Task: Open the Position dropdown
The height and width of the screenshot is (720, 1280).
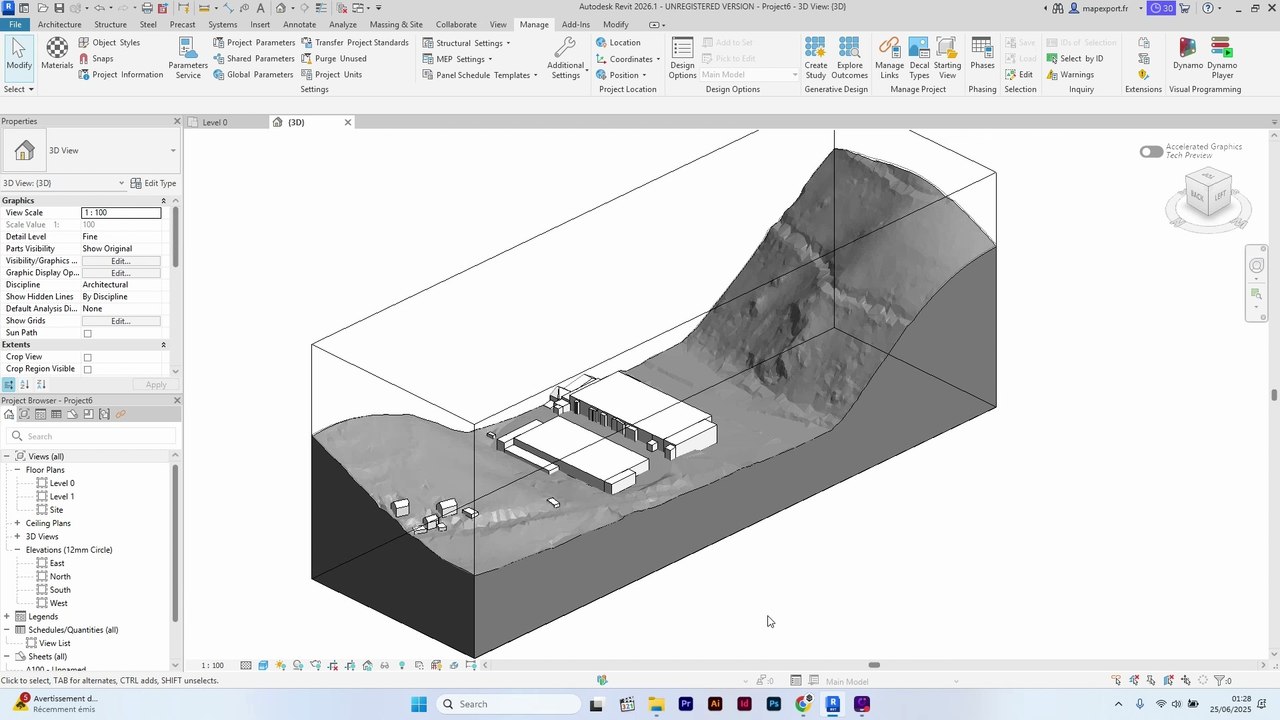Action: (x=621, y=75)
